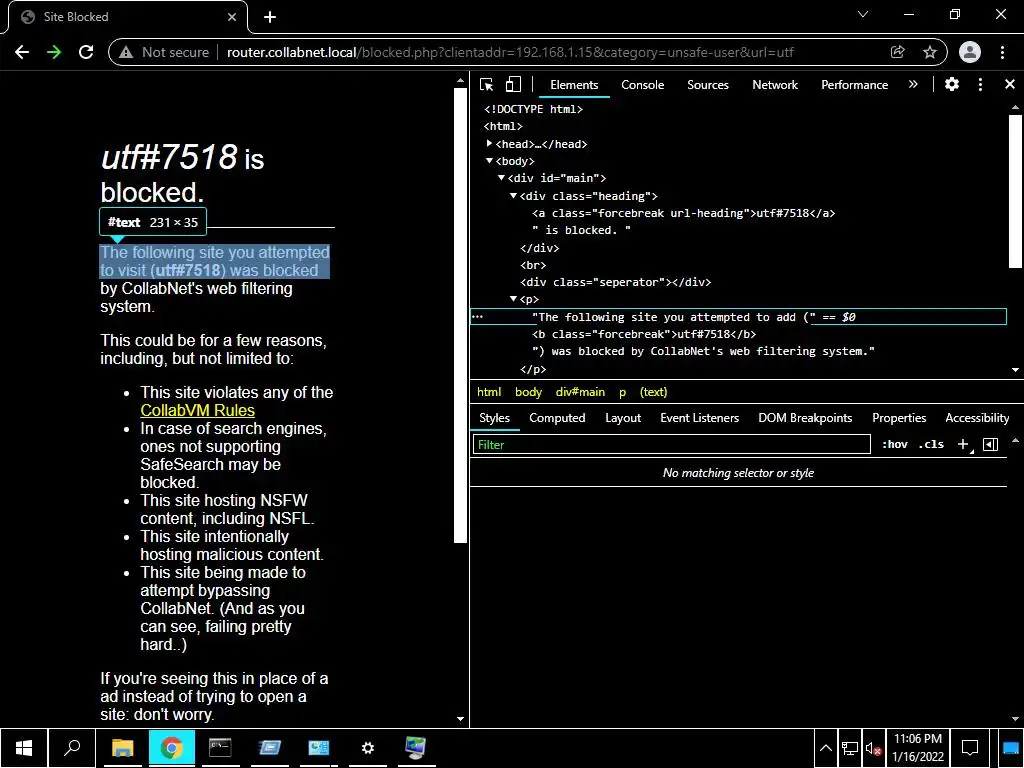Go forward in browser history
Image resolution: width=1024 pixels, height=768 pixels.
pyautogui.click(x=54, y=52)
